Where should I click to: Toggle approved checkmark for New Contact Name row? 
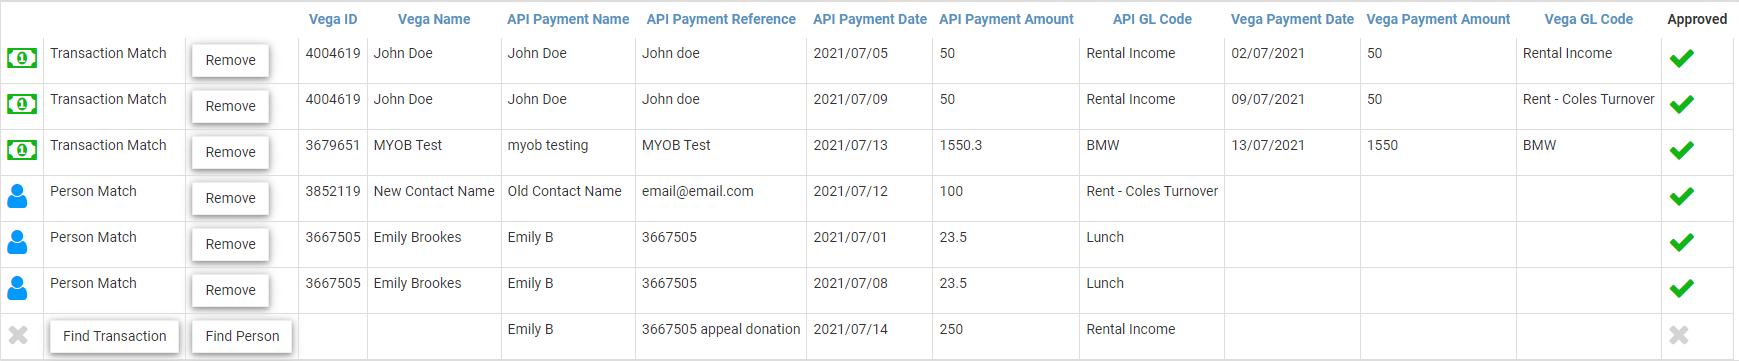coord(1682,197)
